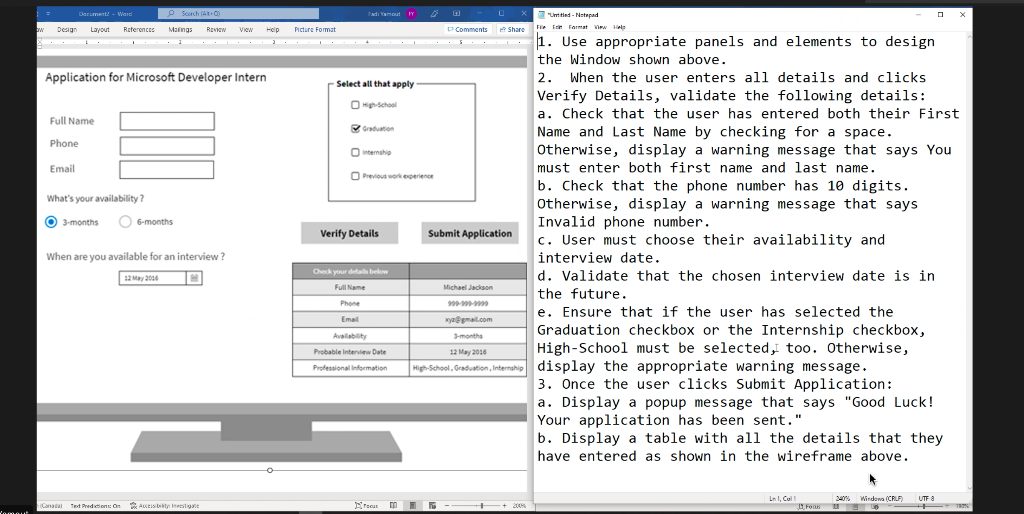Open the Layout tab in Word
The image size is (1024, 514).
coord(100,29)
